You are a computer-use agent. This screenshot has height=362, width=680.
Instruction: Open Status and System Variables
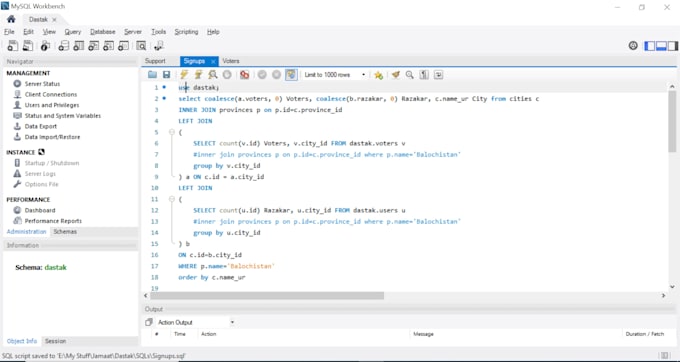click(x=62, y=115)
